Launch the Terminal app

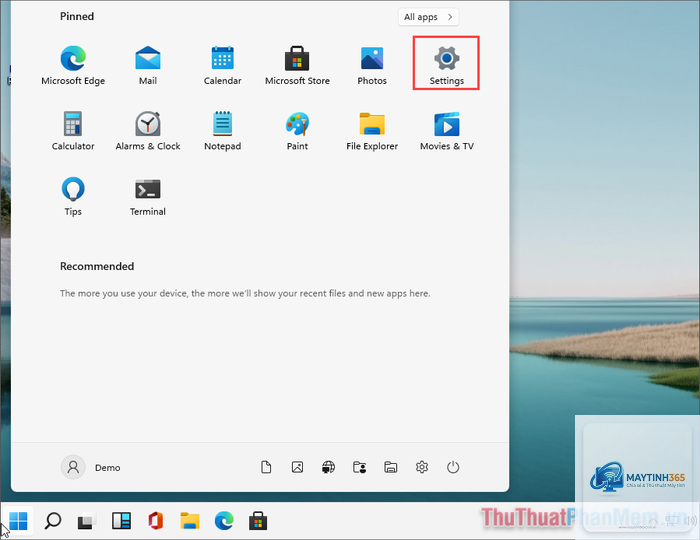[x=148, y=196]
